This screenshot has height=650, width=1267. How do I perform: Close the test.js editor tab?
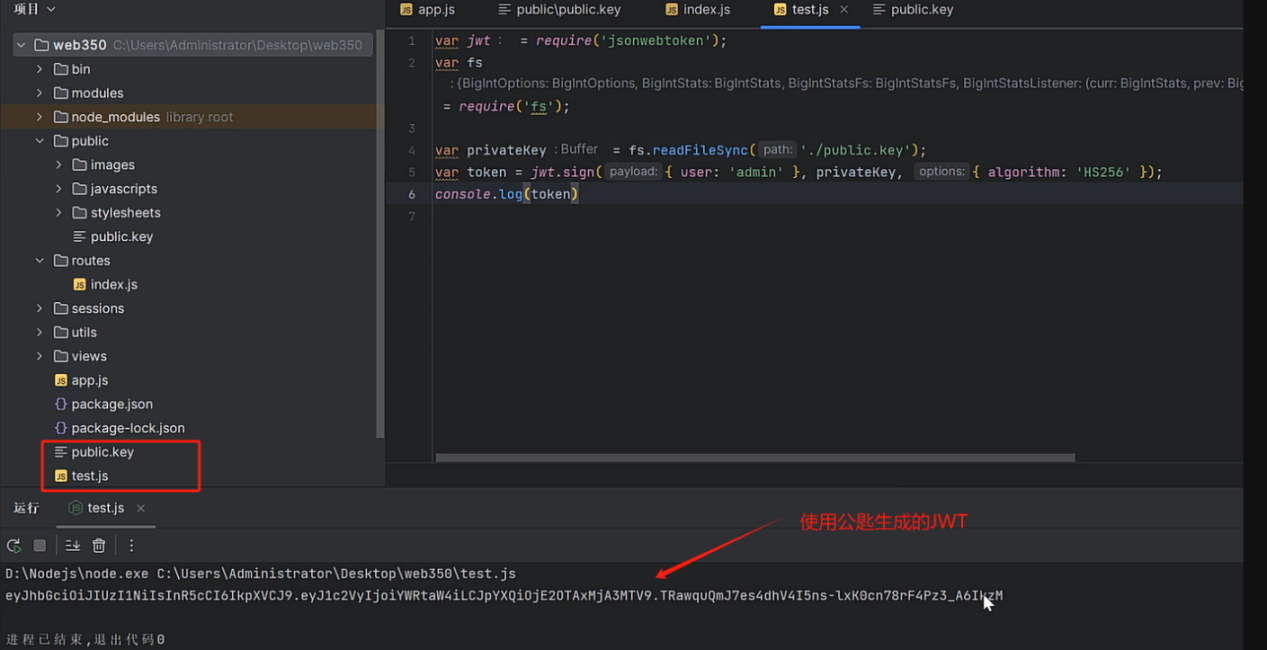844,9
